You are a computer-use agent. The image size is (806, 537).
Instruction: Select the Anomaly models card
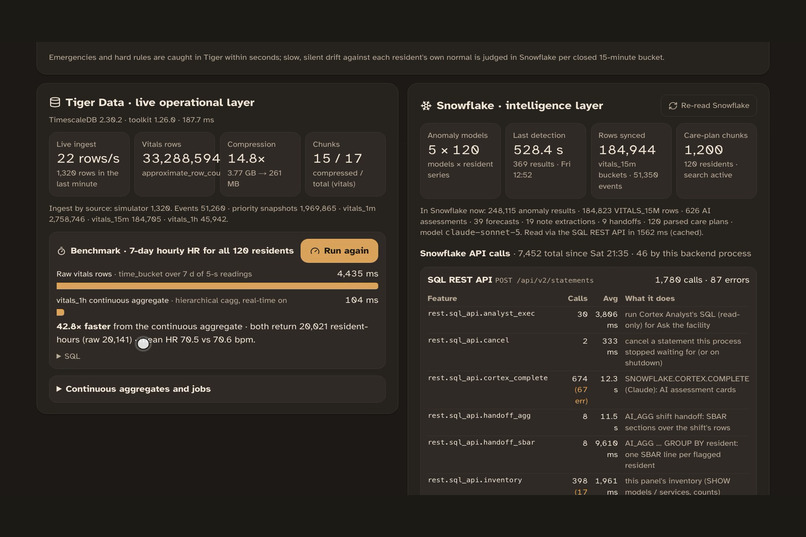461,160
